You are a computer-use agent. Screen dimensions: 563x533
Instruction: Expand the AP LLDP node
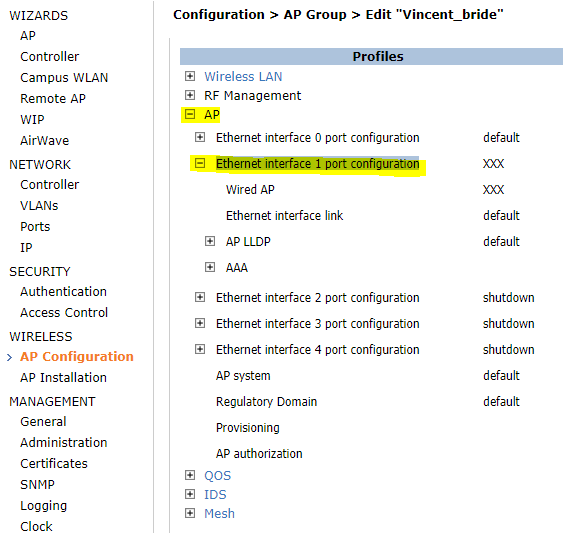click(210, 241)
